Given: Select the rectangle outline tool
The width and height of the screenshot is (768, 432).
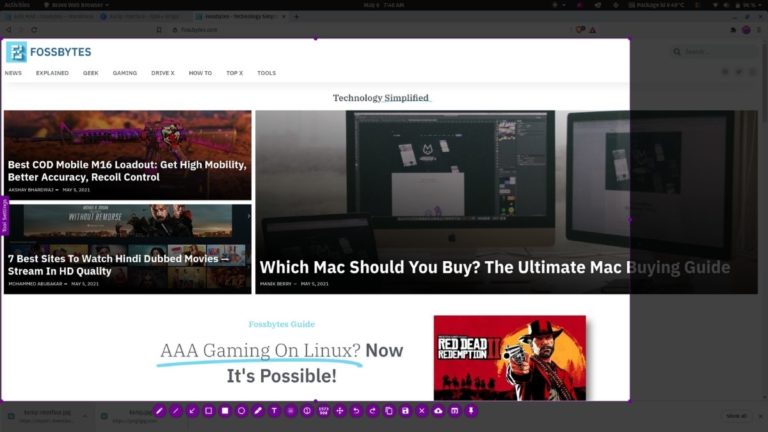Looking at the screenshot, I should click(x=208, y=411).
